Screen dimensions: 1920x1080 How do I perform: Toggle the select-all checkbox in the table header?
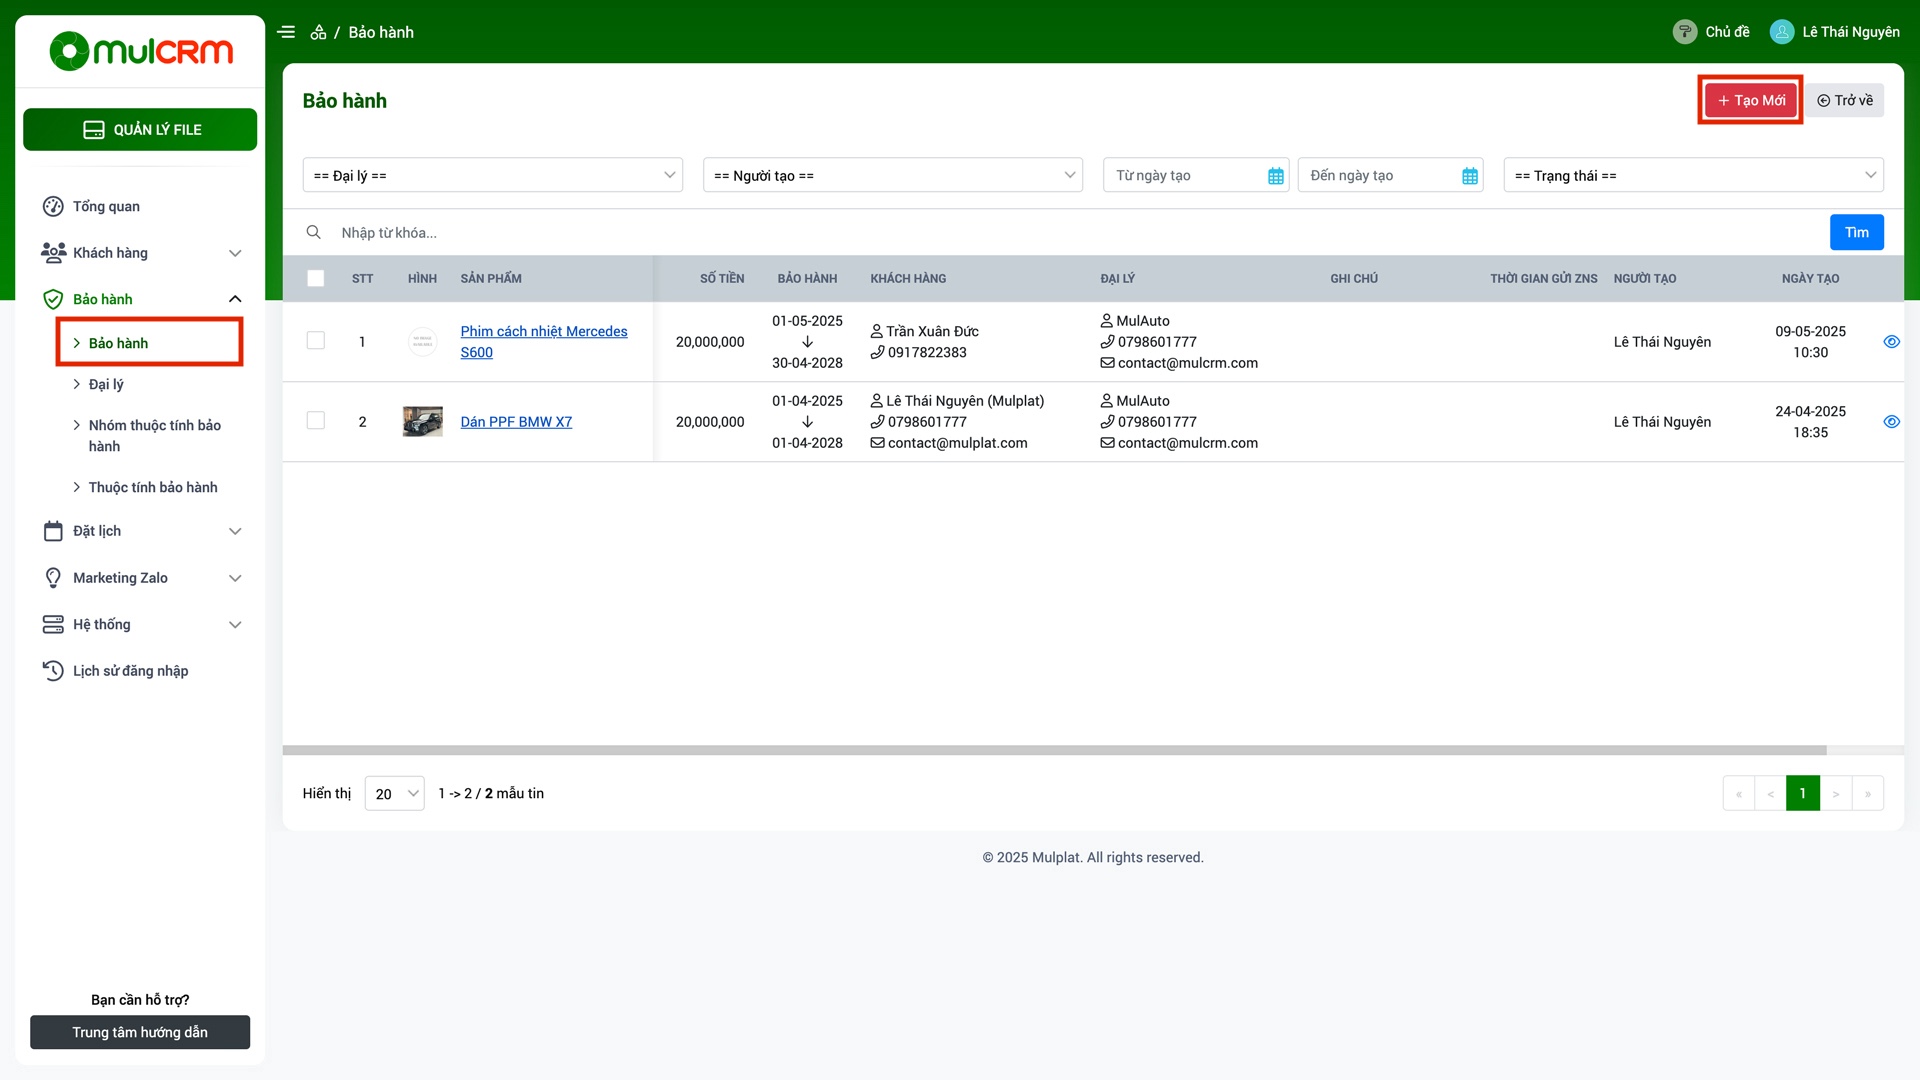point(316,279)
